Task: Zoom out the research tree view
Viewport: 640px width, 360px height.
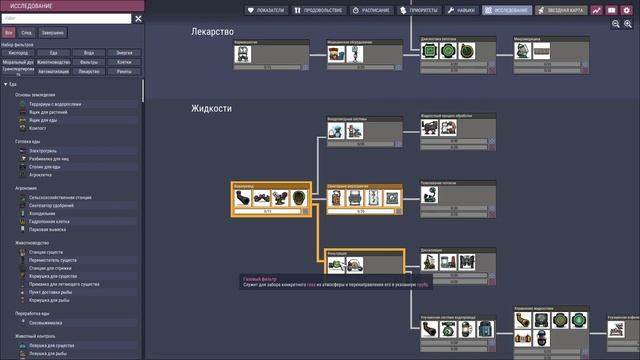Action: [616, 24]
